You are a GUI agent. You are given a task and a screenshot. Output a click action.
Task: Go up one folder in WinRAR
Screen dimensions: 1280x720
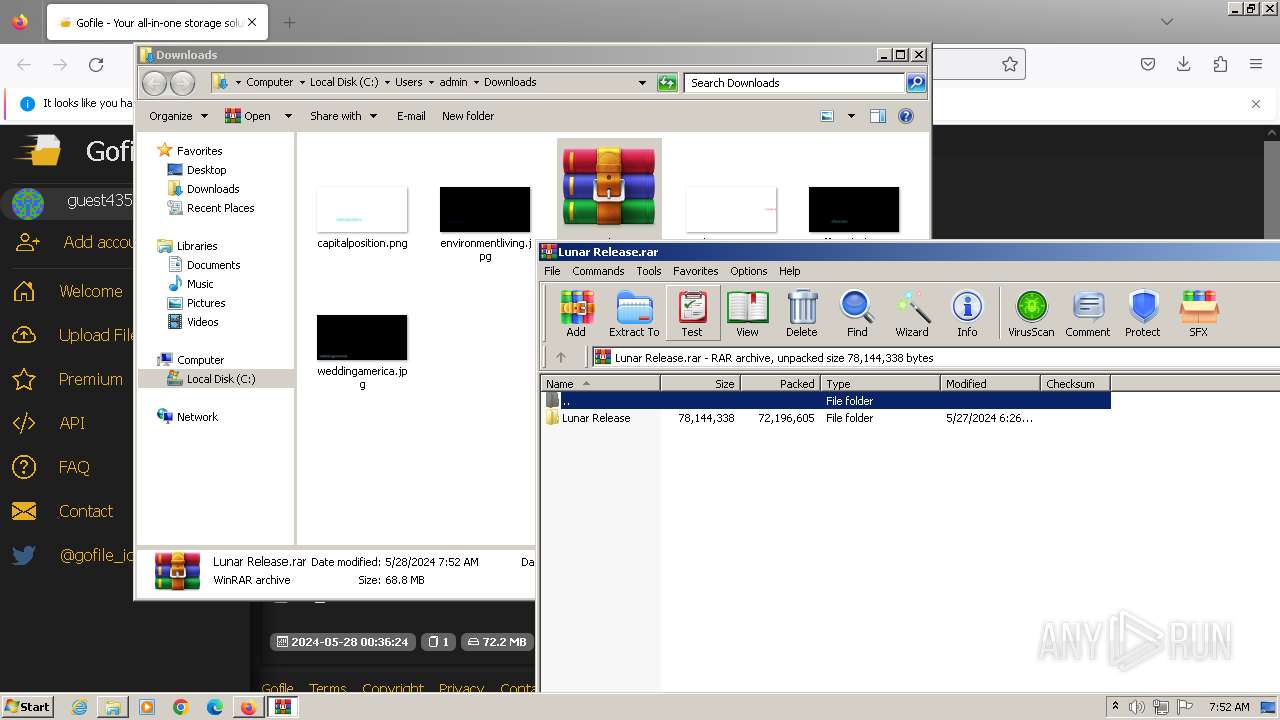pos(561,357)
